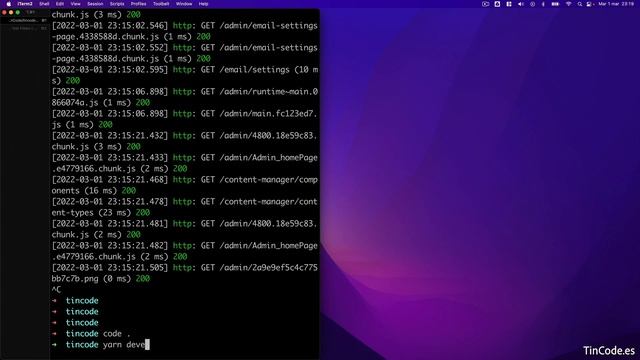Click the log line timestamped 23:15:21.432
This screenshot has height=360, width=640.
coord(184,136)
